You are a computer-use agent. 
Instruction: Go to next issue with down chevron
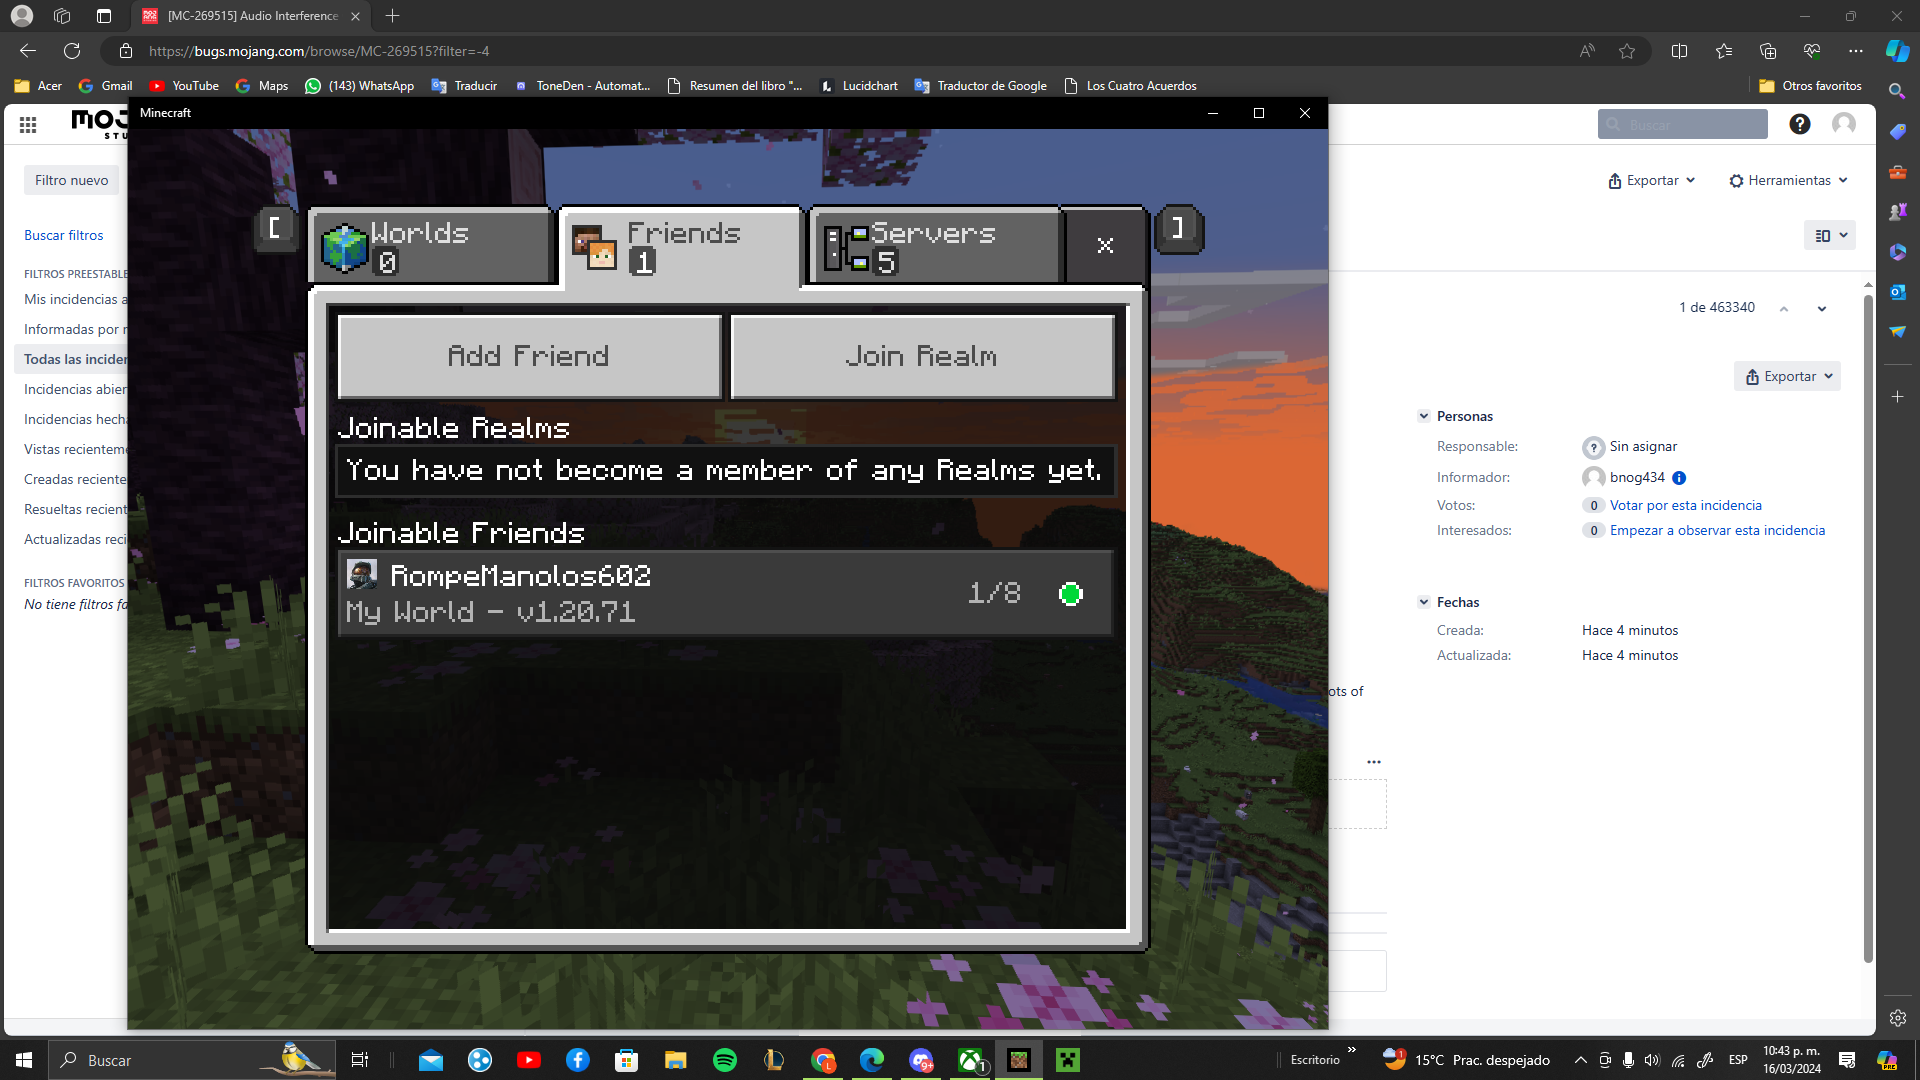(x=1821, y=309)
